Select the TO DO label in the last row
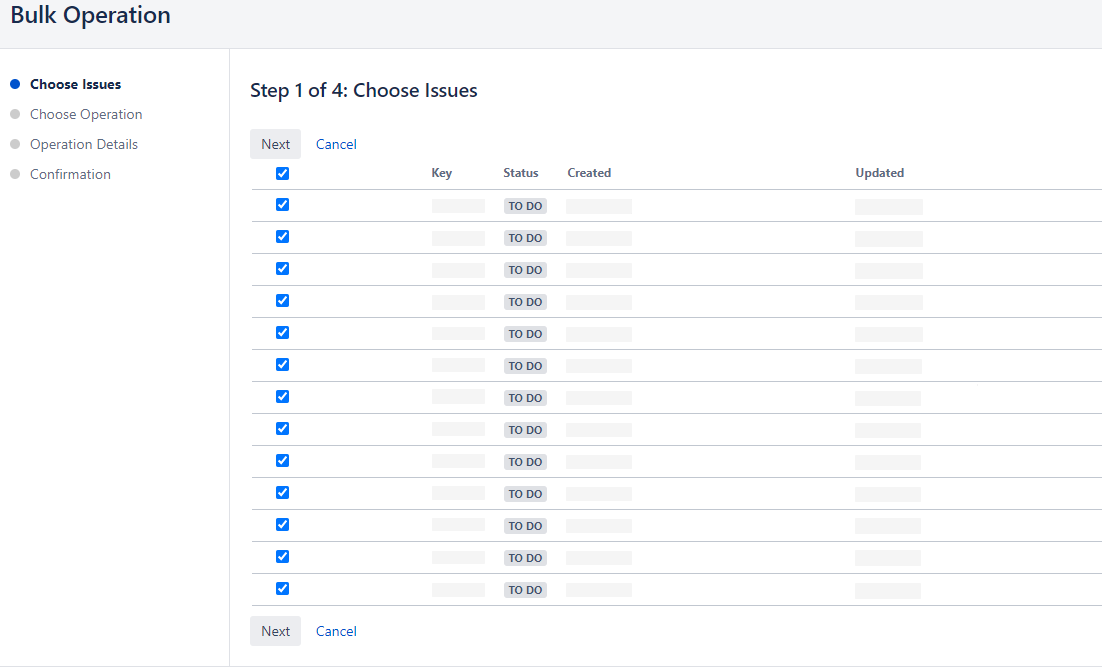Screen dimensions: 1102x667 pos(525,589)
